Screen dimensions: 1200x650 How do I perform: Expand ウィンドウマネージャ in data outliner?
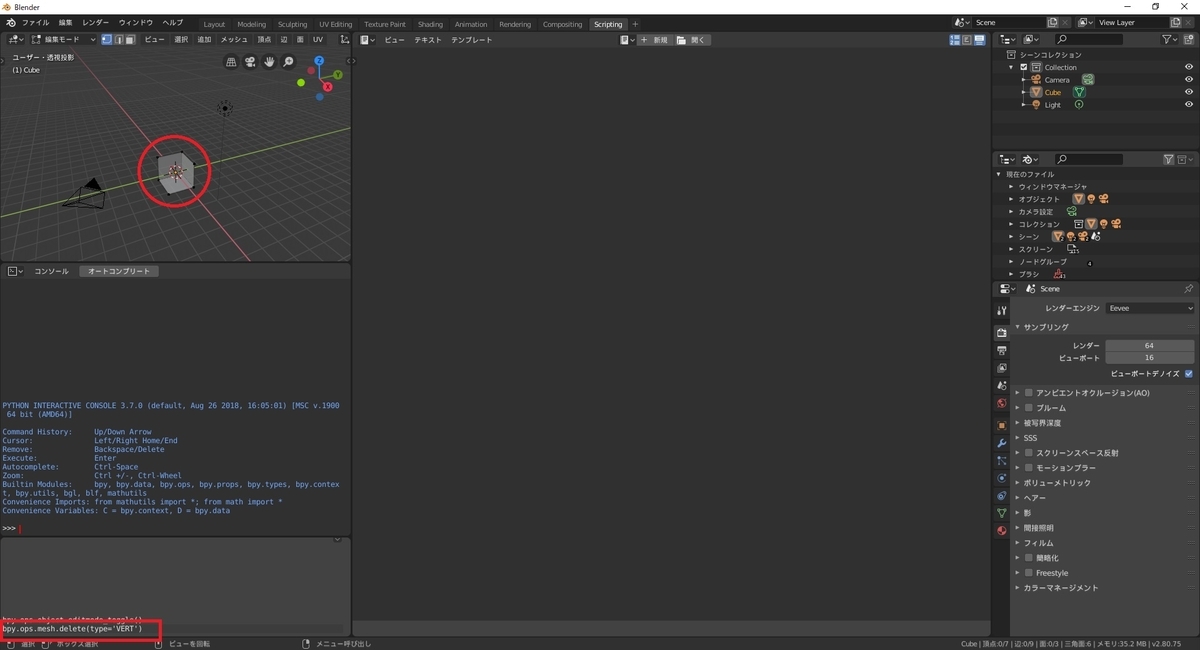1011,187
